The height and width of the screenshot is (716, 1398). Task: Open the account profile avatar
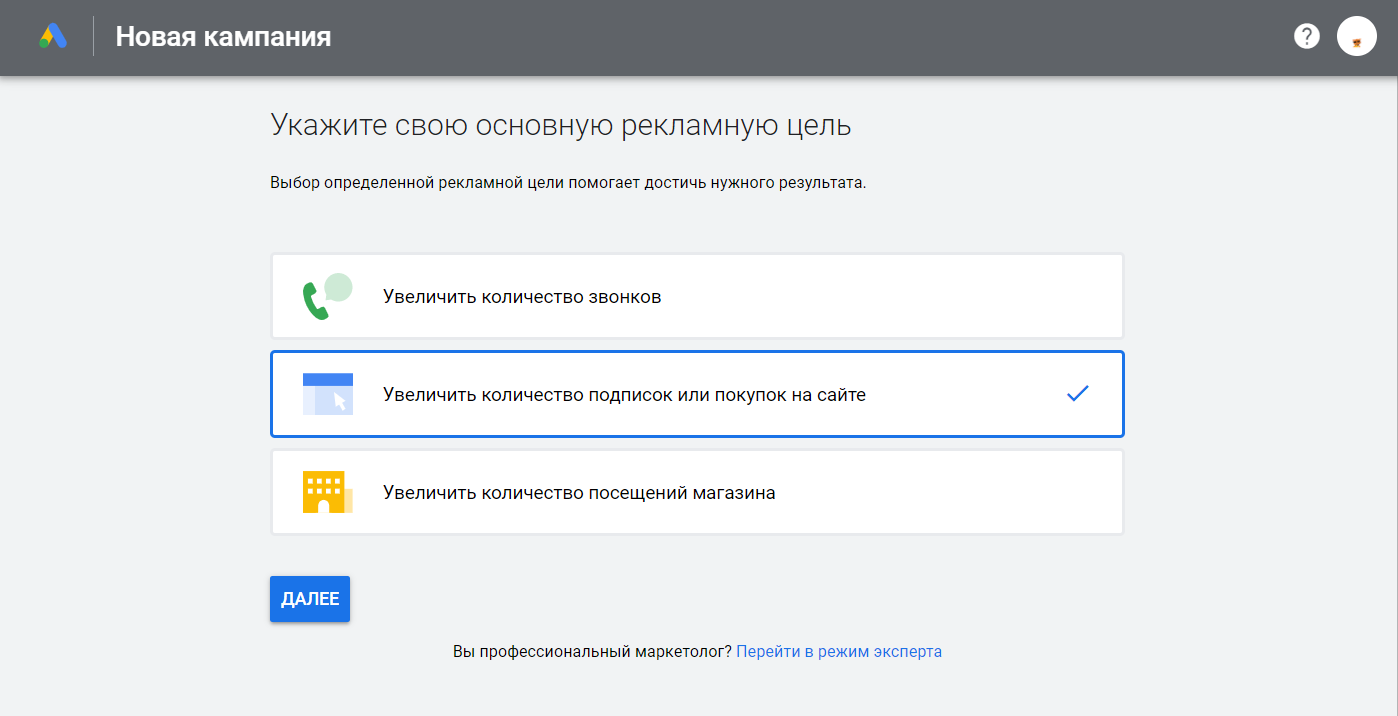pos(1356,37)
